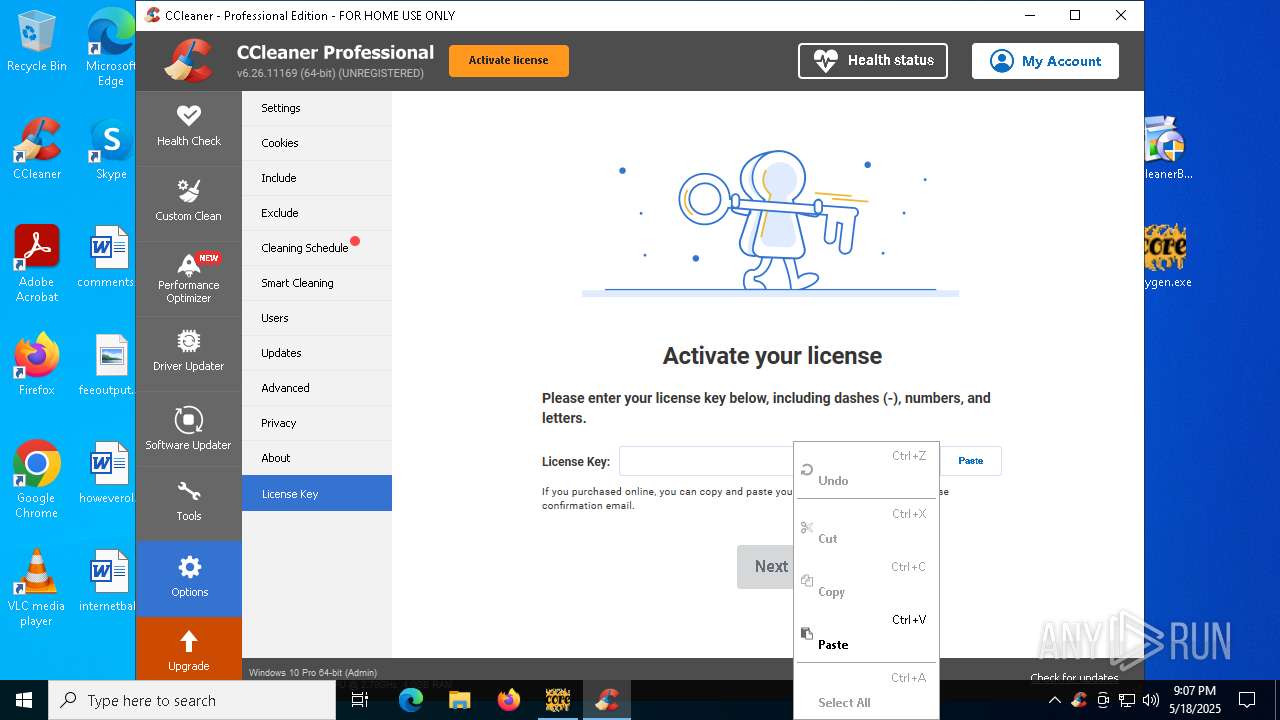Open Driver Updater section
This screenshot has width=1280, height=720.
click(x=188, y=352)
